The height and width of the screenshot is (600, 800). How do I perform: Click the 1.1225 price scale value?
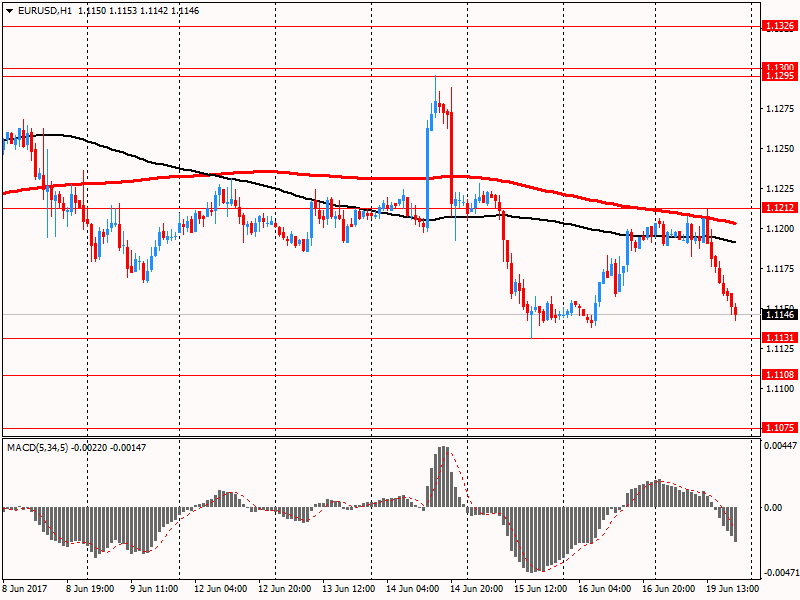click(780, 189)
